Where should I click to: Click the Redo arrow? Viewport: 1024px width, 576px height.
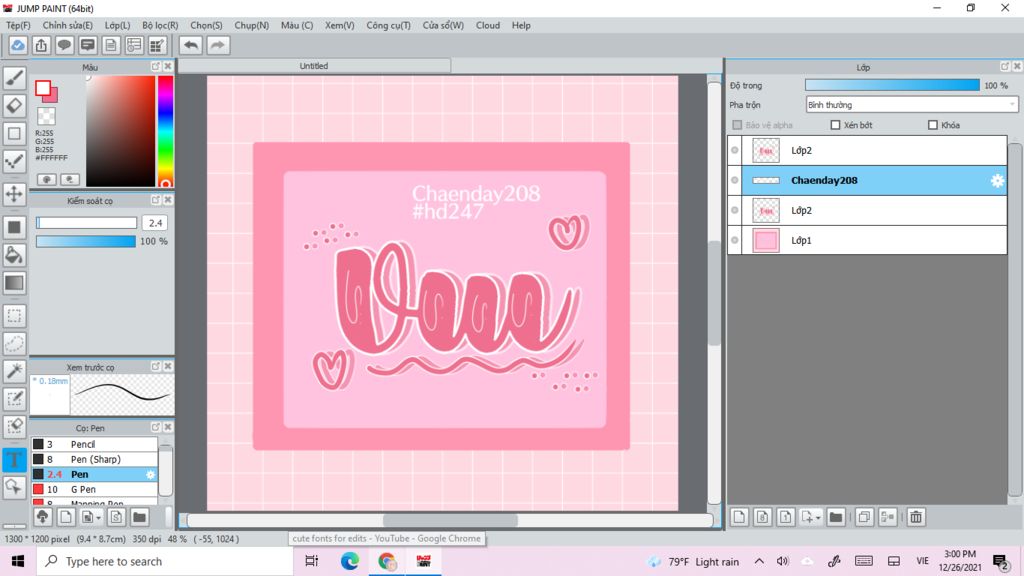pyautogui.click(x=218, y=45)
